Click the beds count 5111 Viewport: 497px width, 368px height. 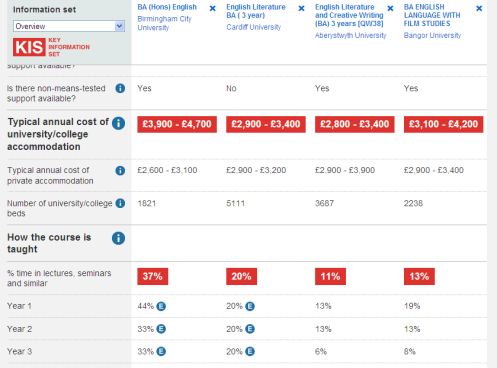[235, 203]
